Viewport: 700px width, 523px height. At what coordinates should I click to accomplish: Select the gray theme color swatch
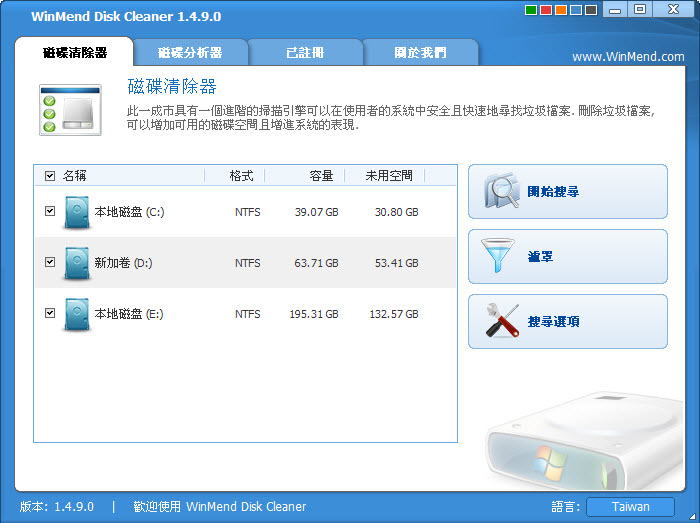pyautogui.click(x=591, y=10)
